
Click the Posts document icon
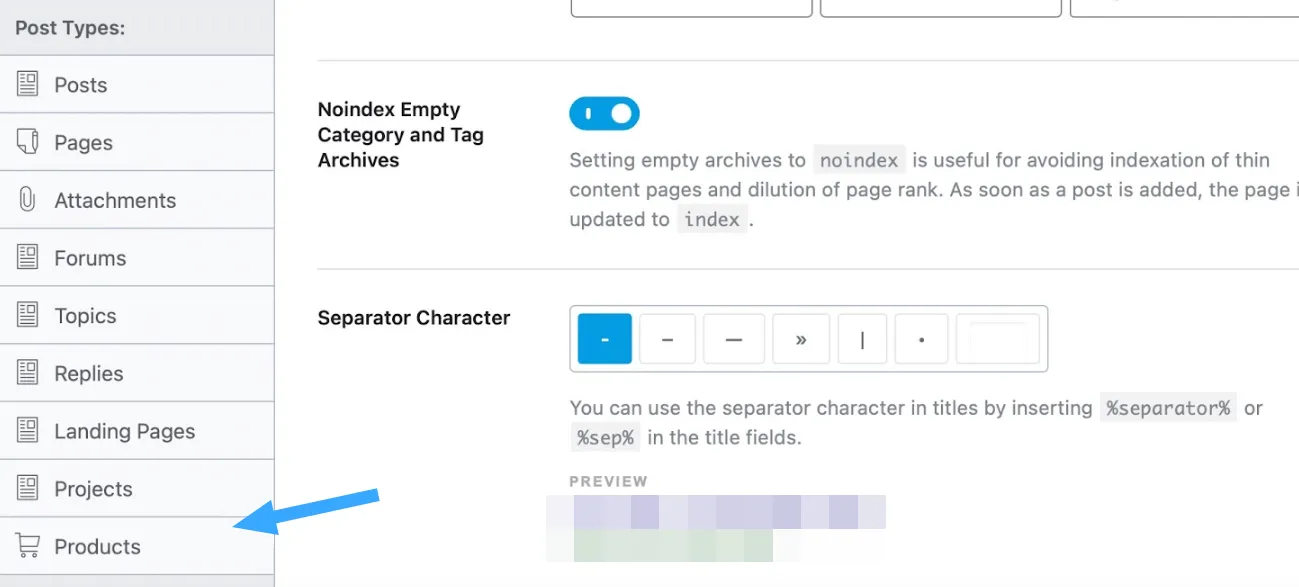click(x=27, y=85)
